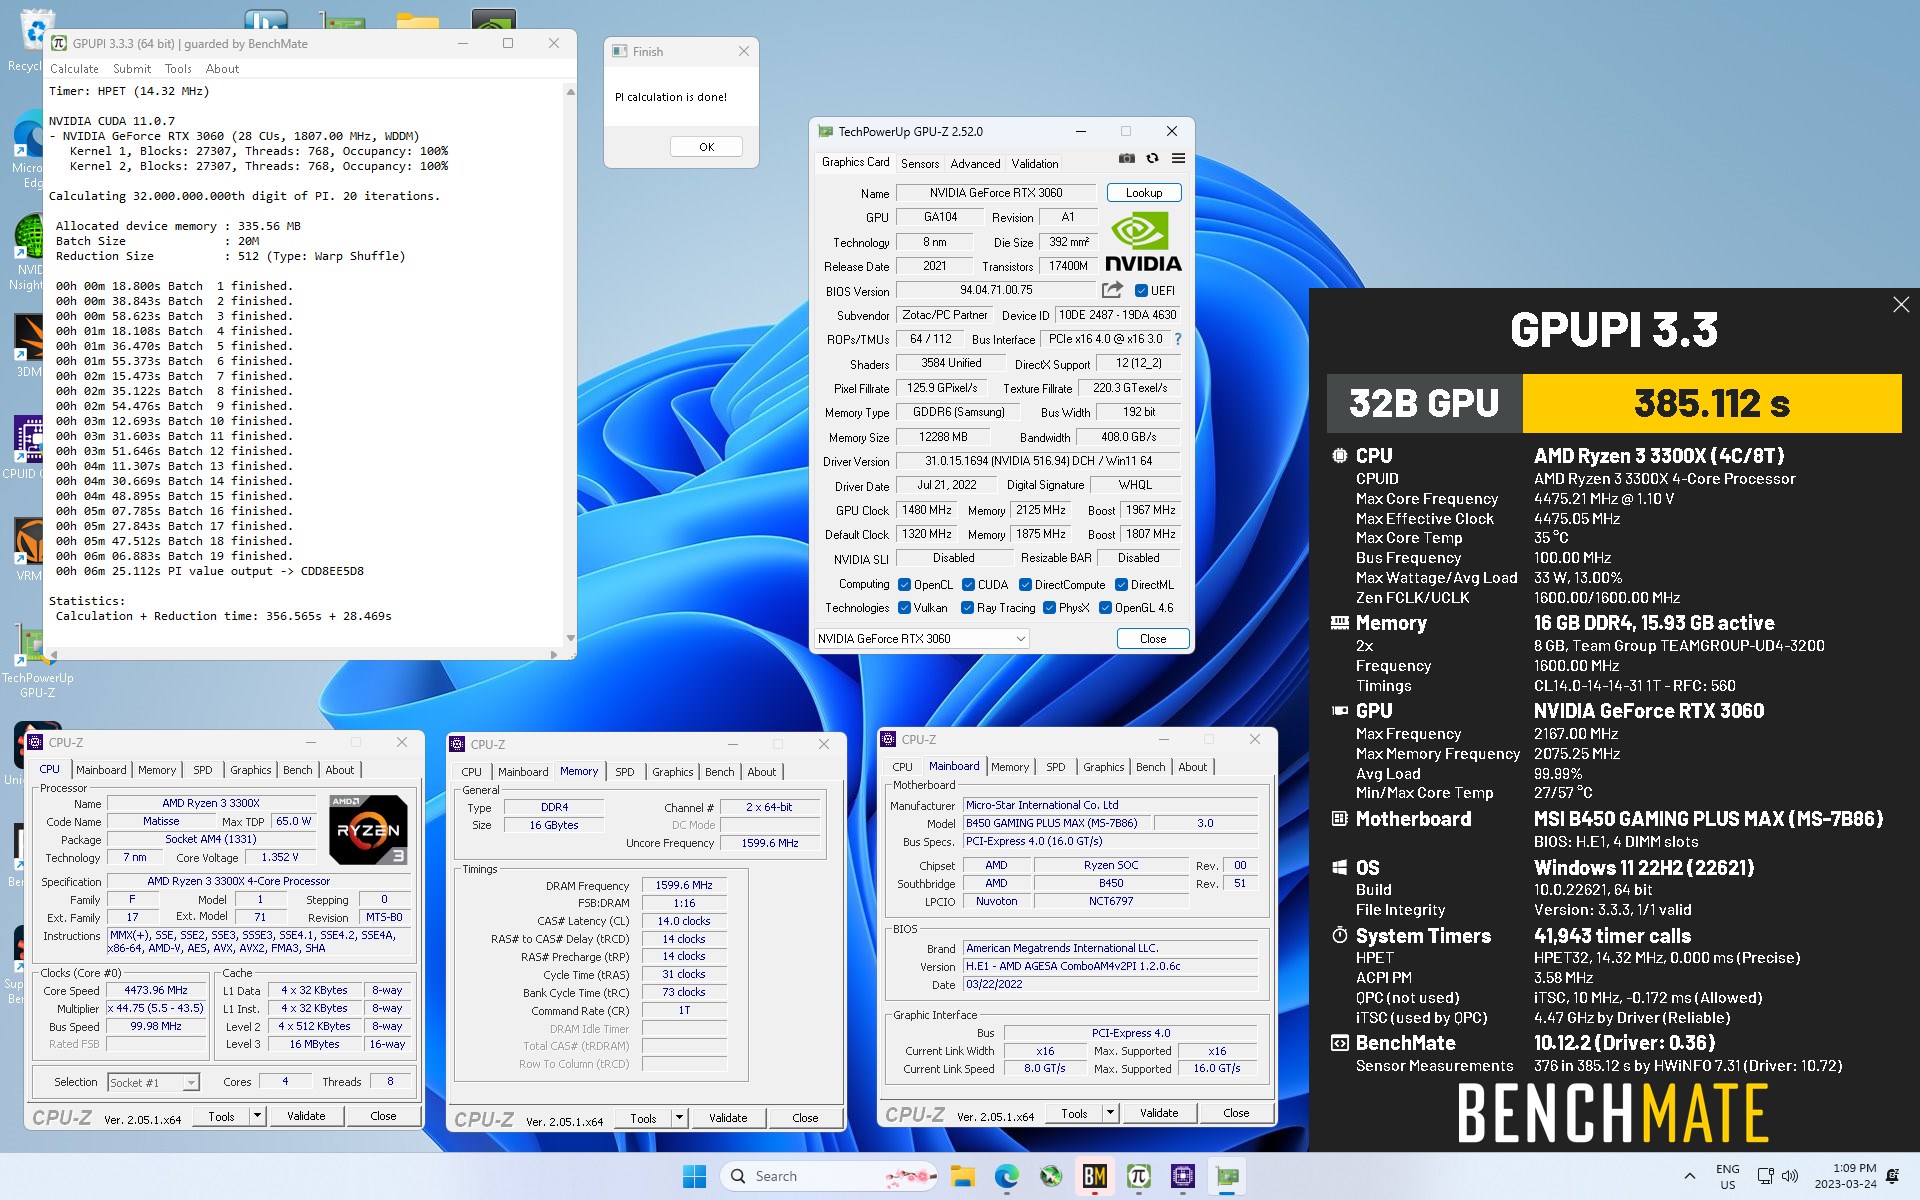The image size is (1920, 1200).
Task: Toggle OpenCL checkbox
Action: point(904,585)
